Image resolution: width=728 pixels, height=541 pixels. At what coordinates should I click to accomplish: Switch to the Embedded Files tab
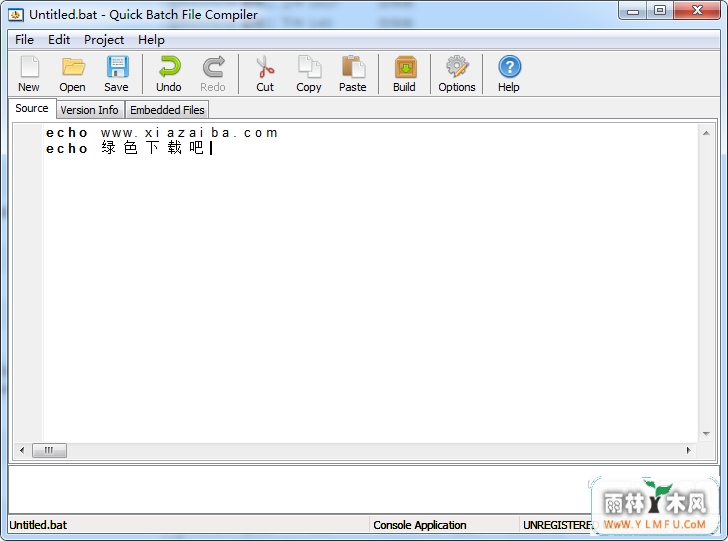(167, 110)
